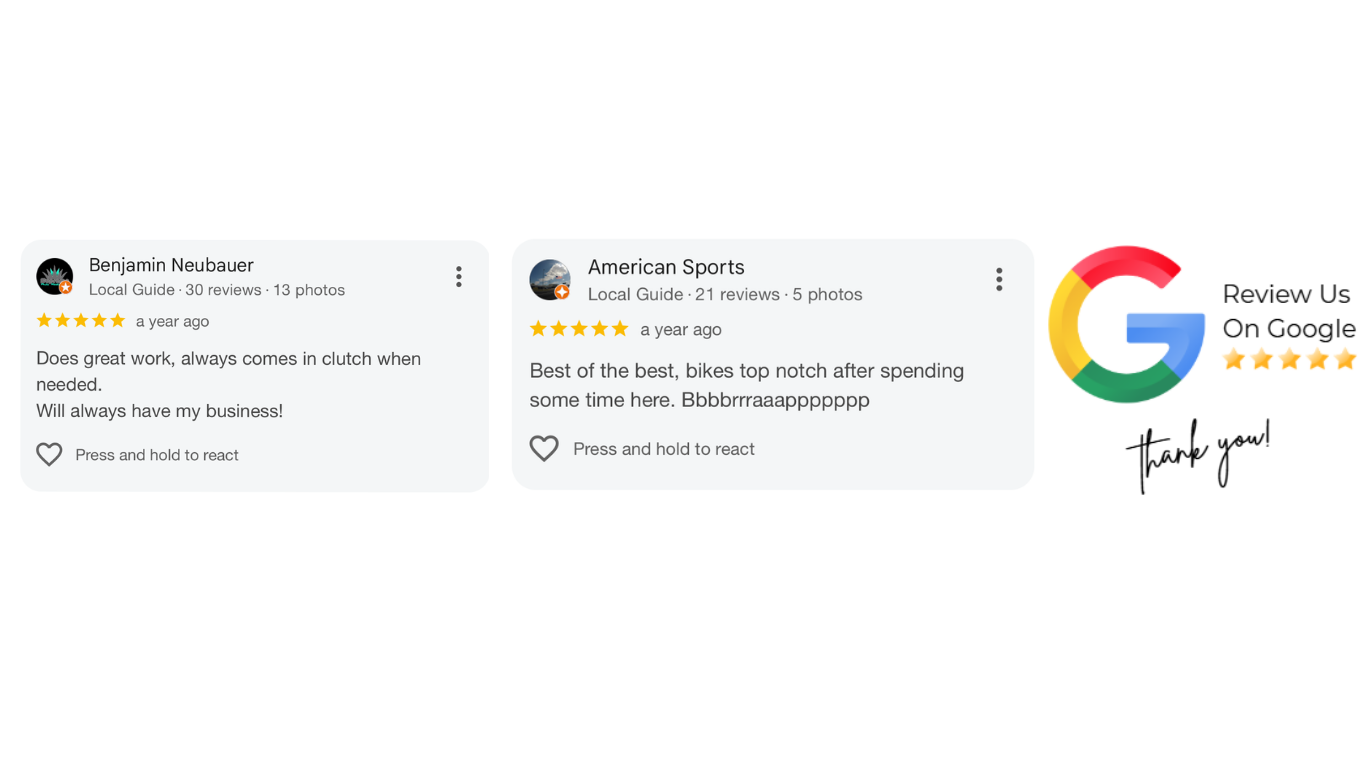
Task: Click American Sports profile avatar
Action: [x=550, y=280]
